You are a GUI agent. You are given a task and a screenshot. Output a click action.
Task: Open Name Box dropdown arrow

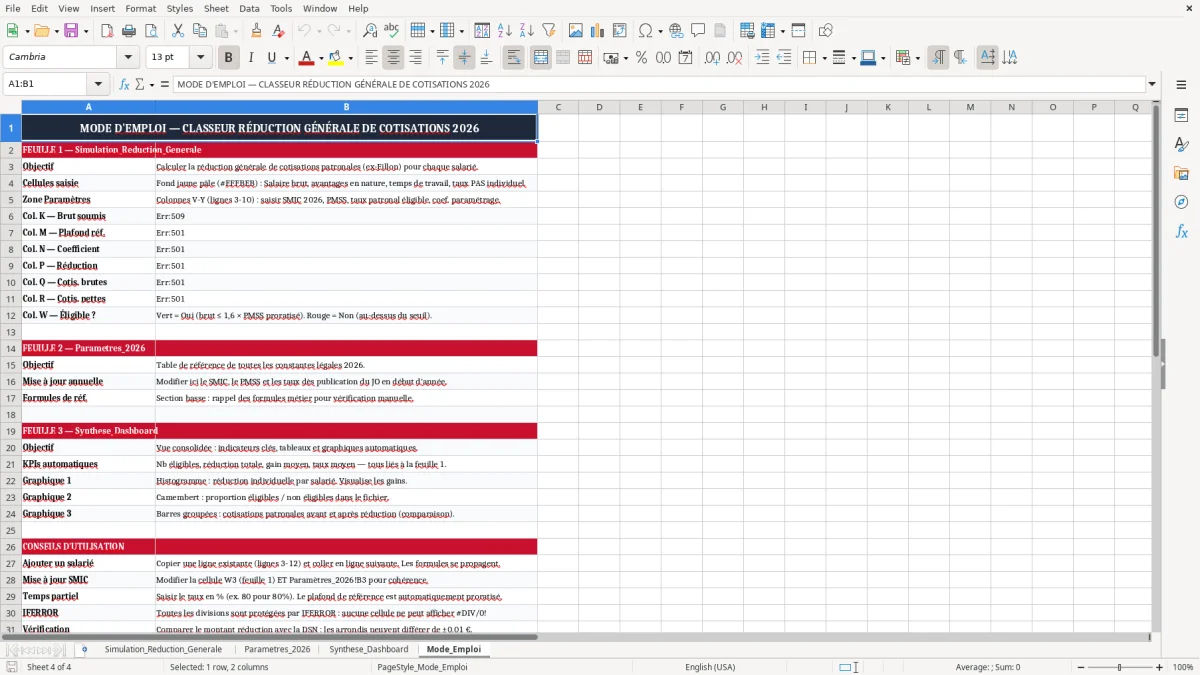[x=98, y=84]
